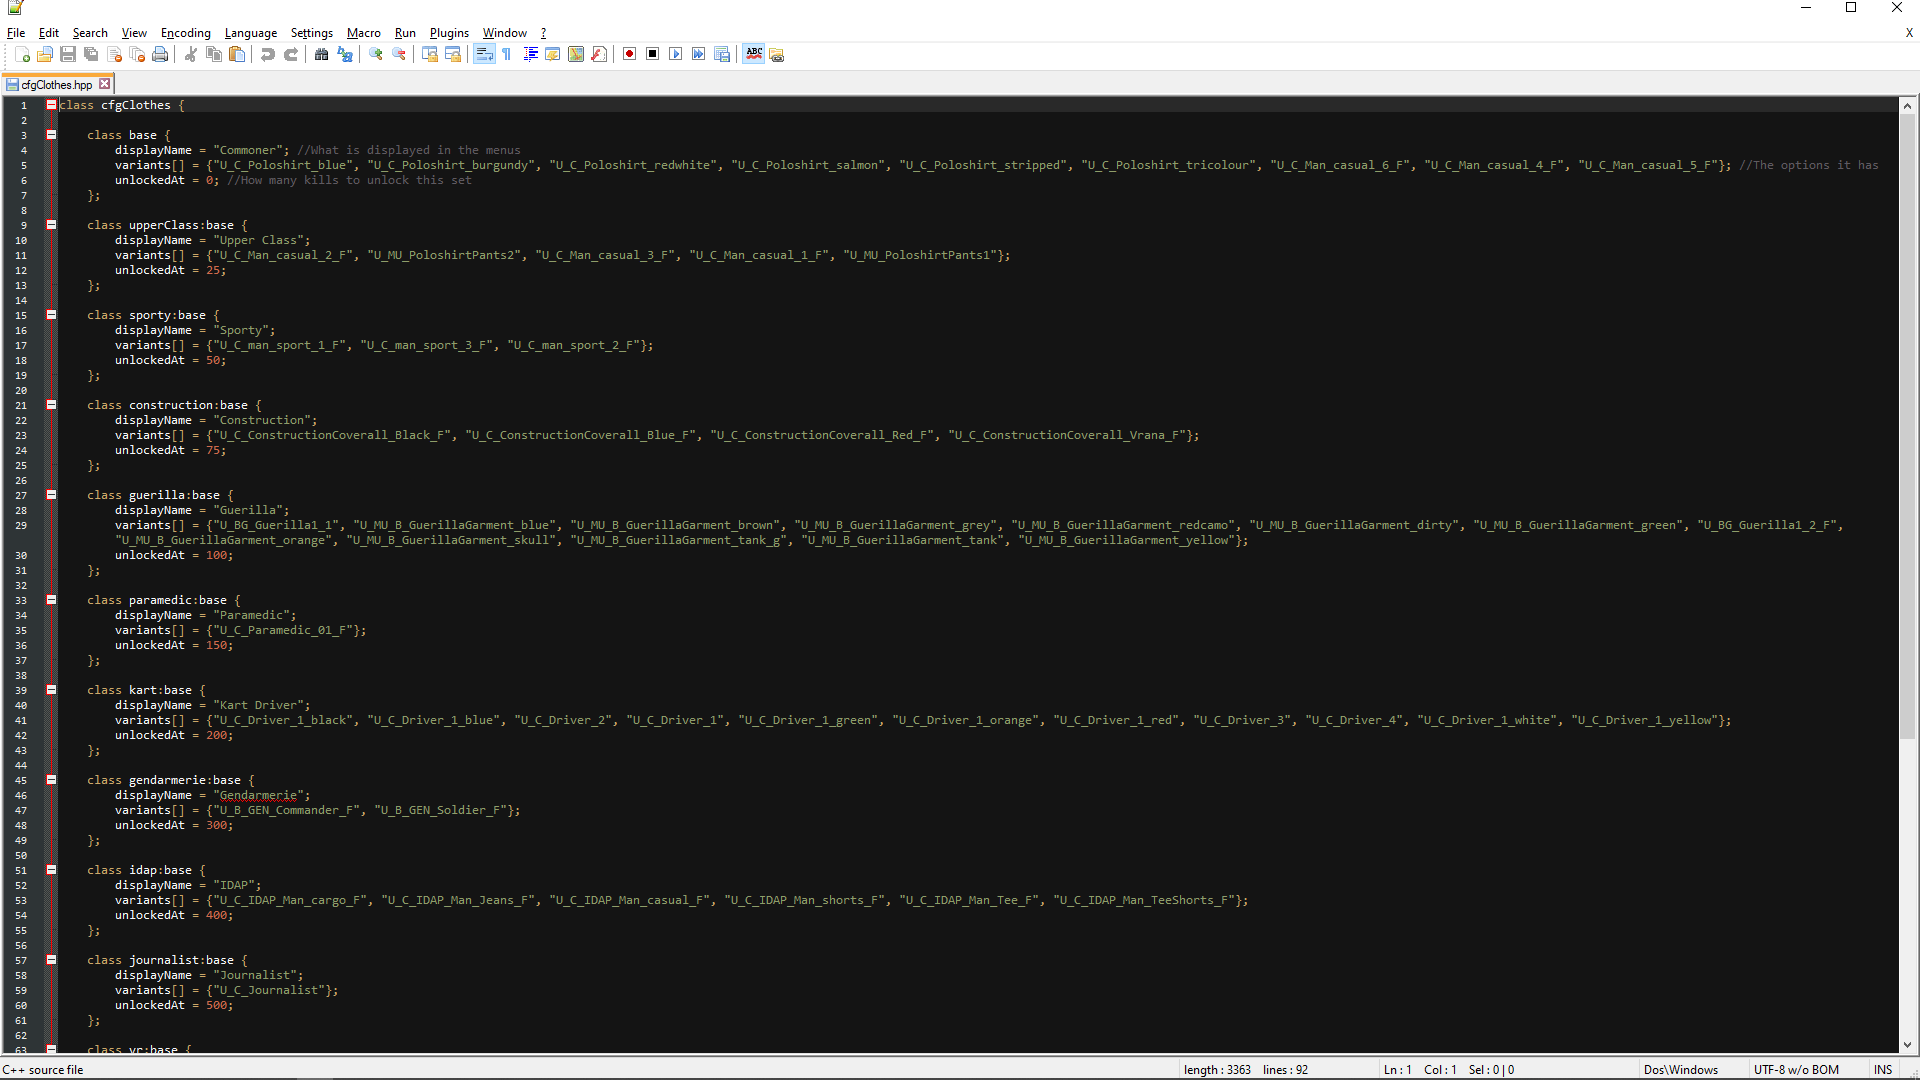Click the INS status bar indicator
This screenshot has height=1080, width=1920.
(1882, 1069)
